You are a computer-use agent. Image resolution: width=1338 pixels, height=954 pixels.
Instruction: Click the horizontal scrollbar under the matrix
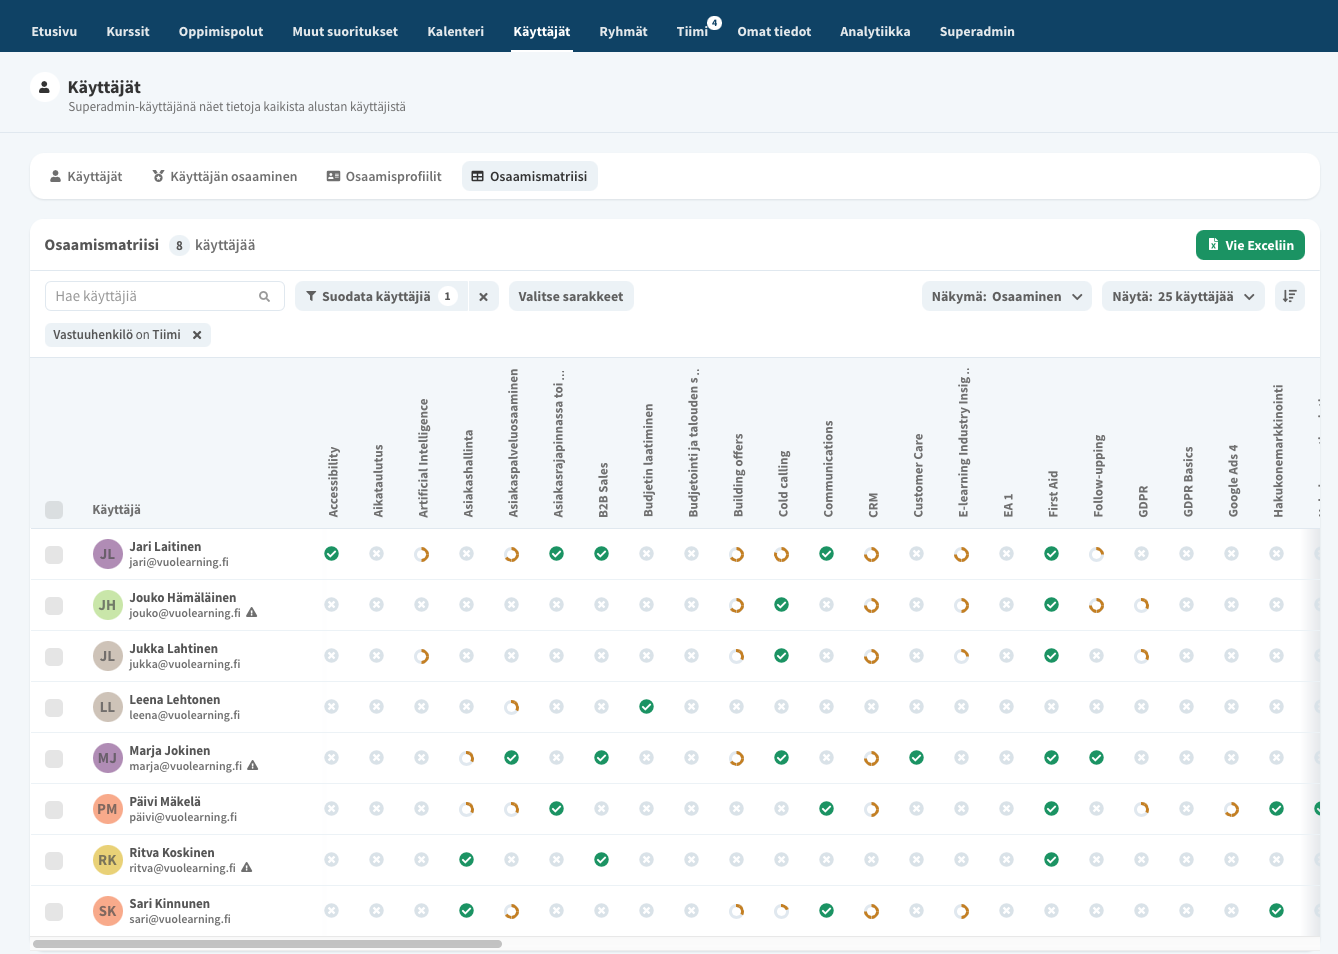point(267,944)
